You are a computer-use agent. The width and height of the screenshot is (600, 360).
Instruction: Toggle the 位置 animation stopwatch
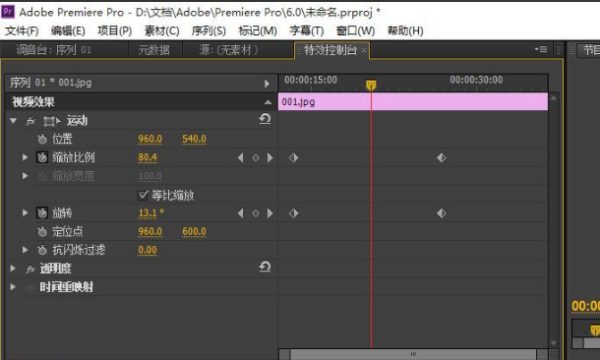42,139
